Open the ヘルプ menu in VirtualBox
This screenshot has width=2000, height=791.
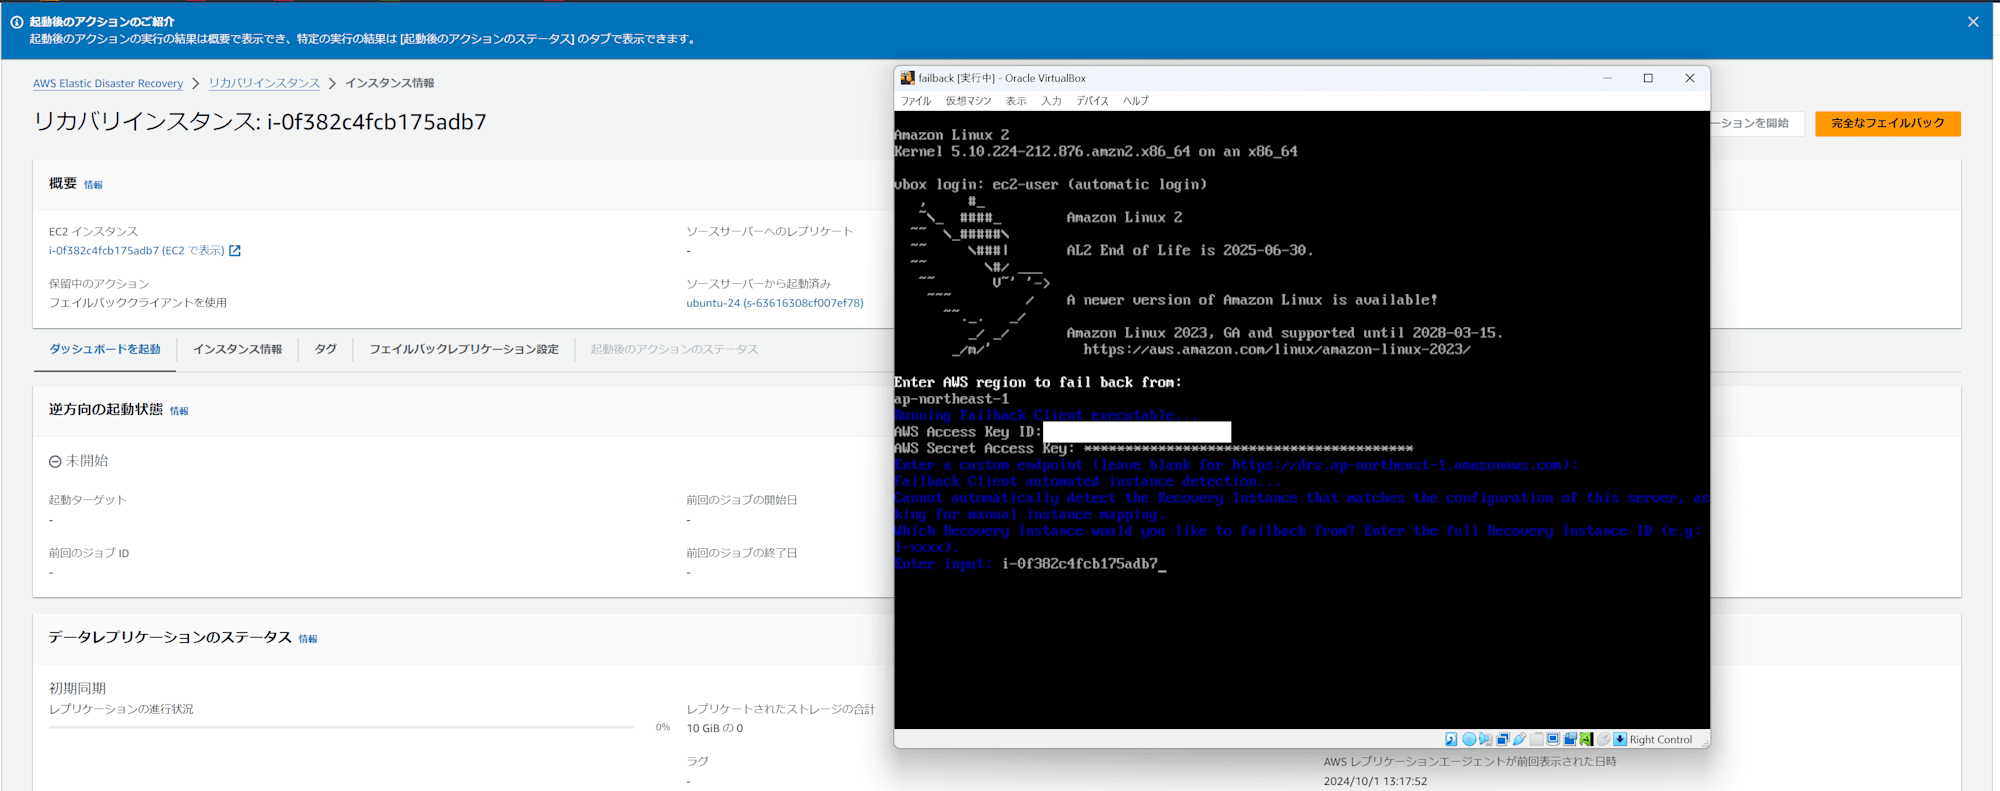tap(1135, 101)
